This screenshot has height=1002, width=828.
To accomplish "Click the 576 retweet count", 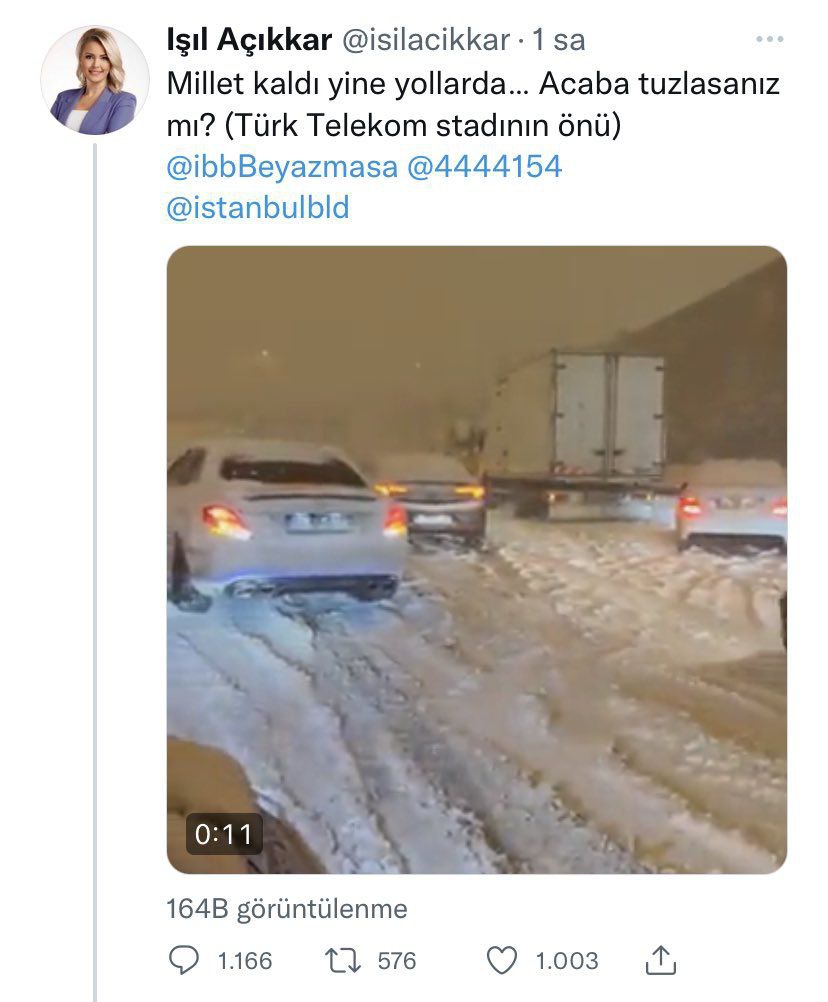I will click(396, 961).
